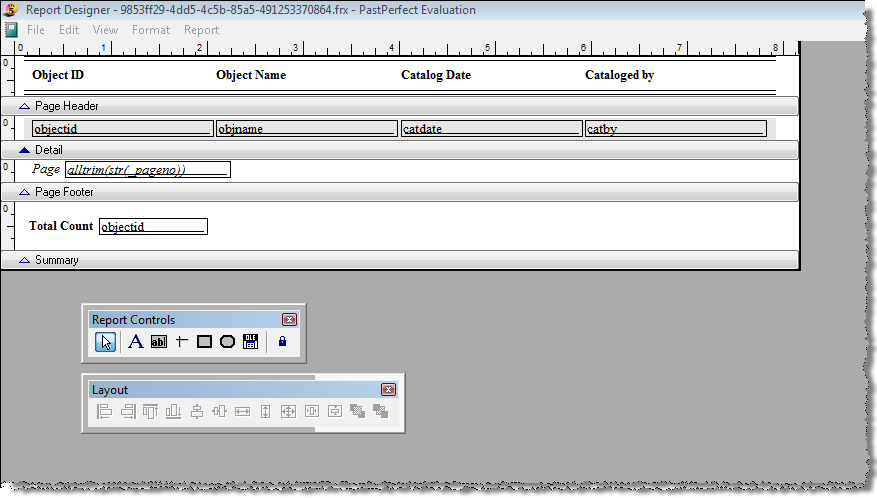The height and width of the screenshot is (498, 877).
Task: Click Bring to Front icon in Layout
Action: tap(357, 412)
